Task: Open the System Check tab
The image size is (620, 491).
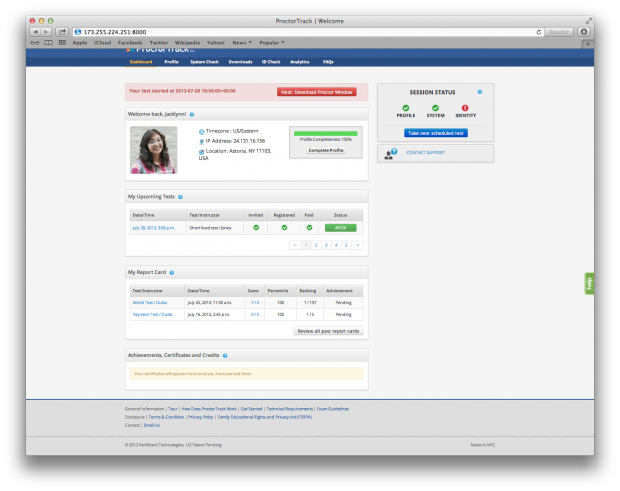Action: click(x=207, y=62)
